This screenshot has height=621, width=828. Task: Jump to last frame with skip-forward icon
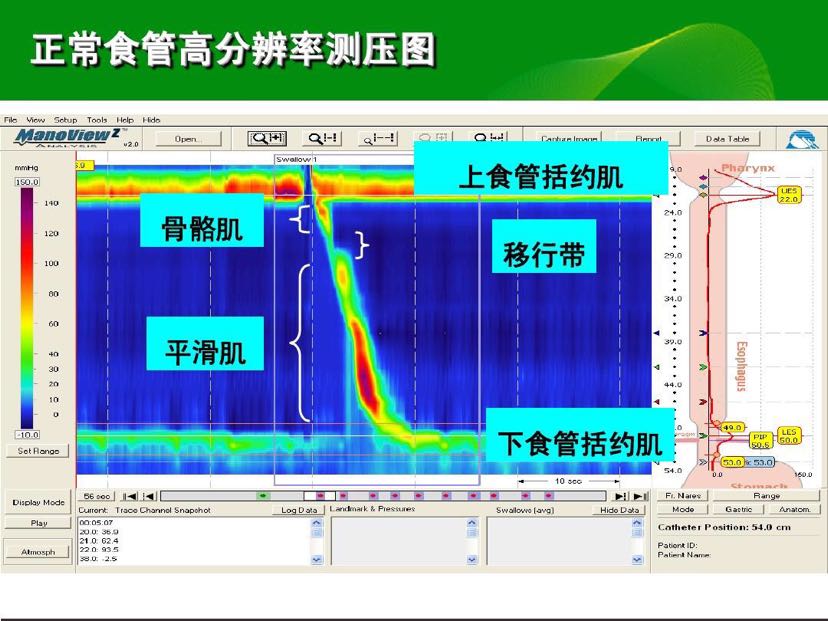tap(640, 495)
